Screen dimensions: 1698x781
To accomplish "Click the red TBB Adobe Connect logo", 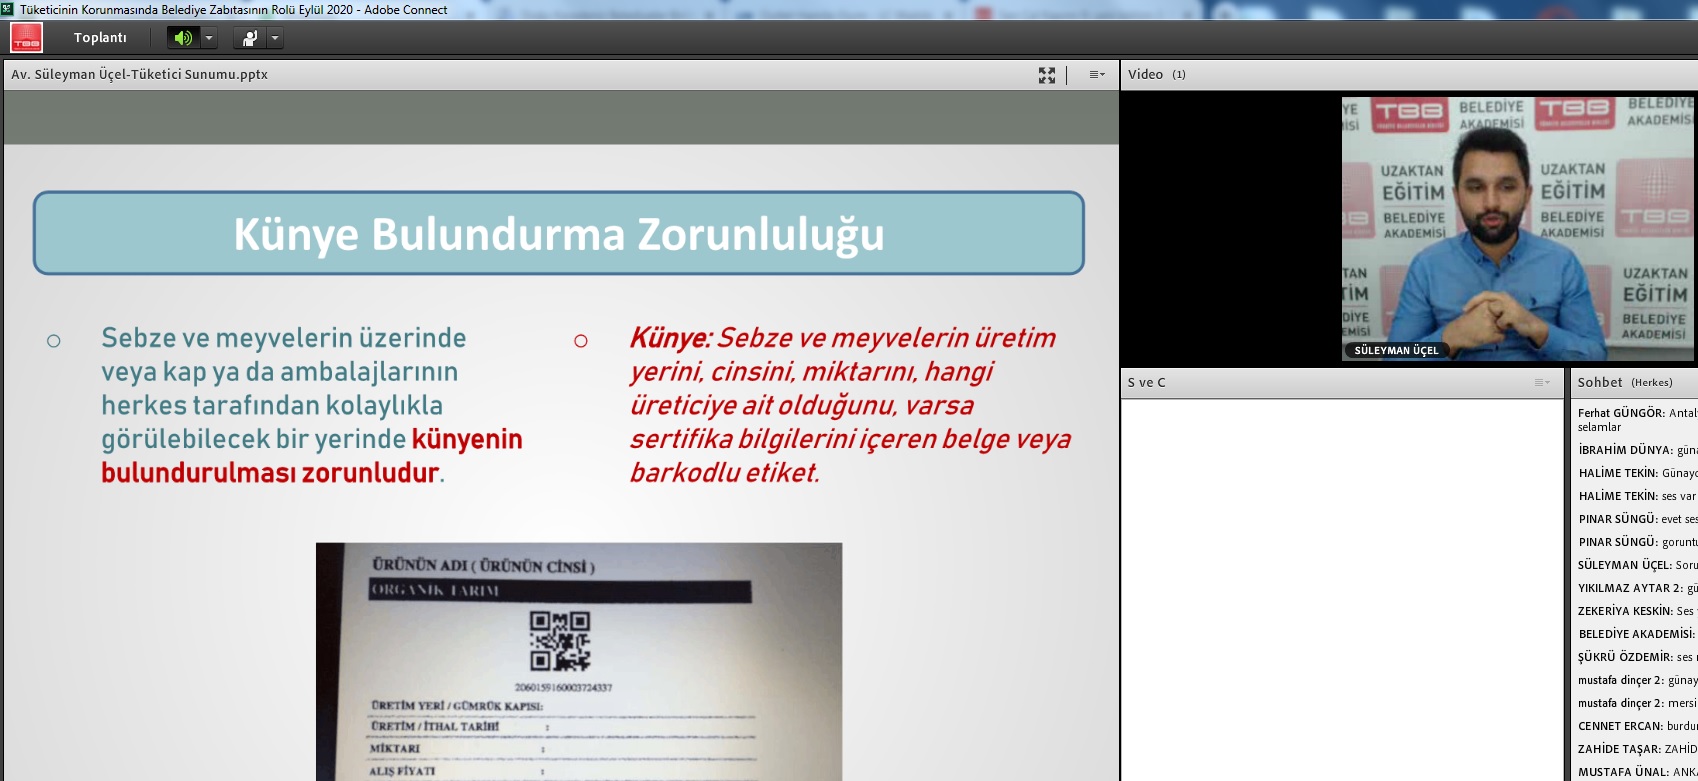I will tap(26, 38).
